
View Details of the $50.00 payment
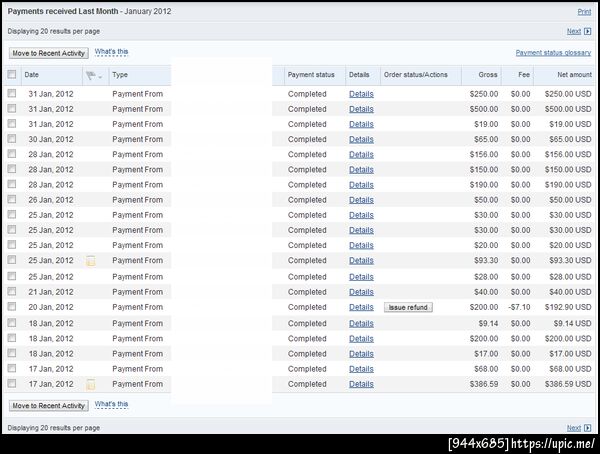tap(361, 200)
